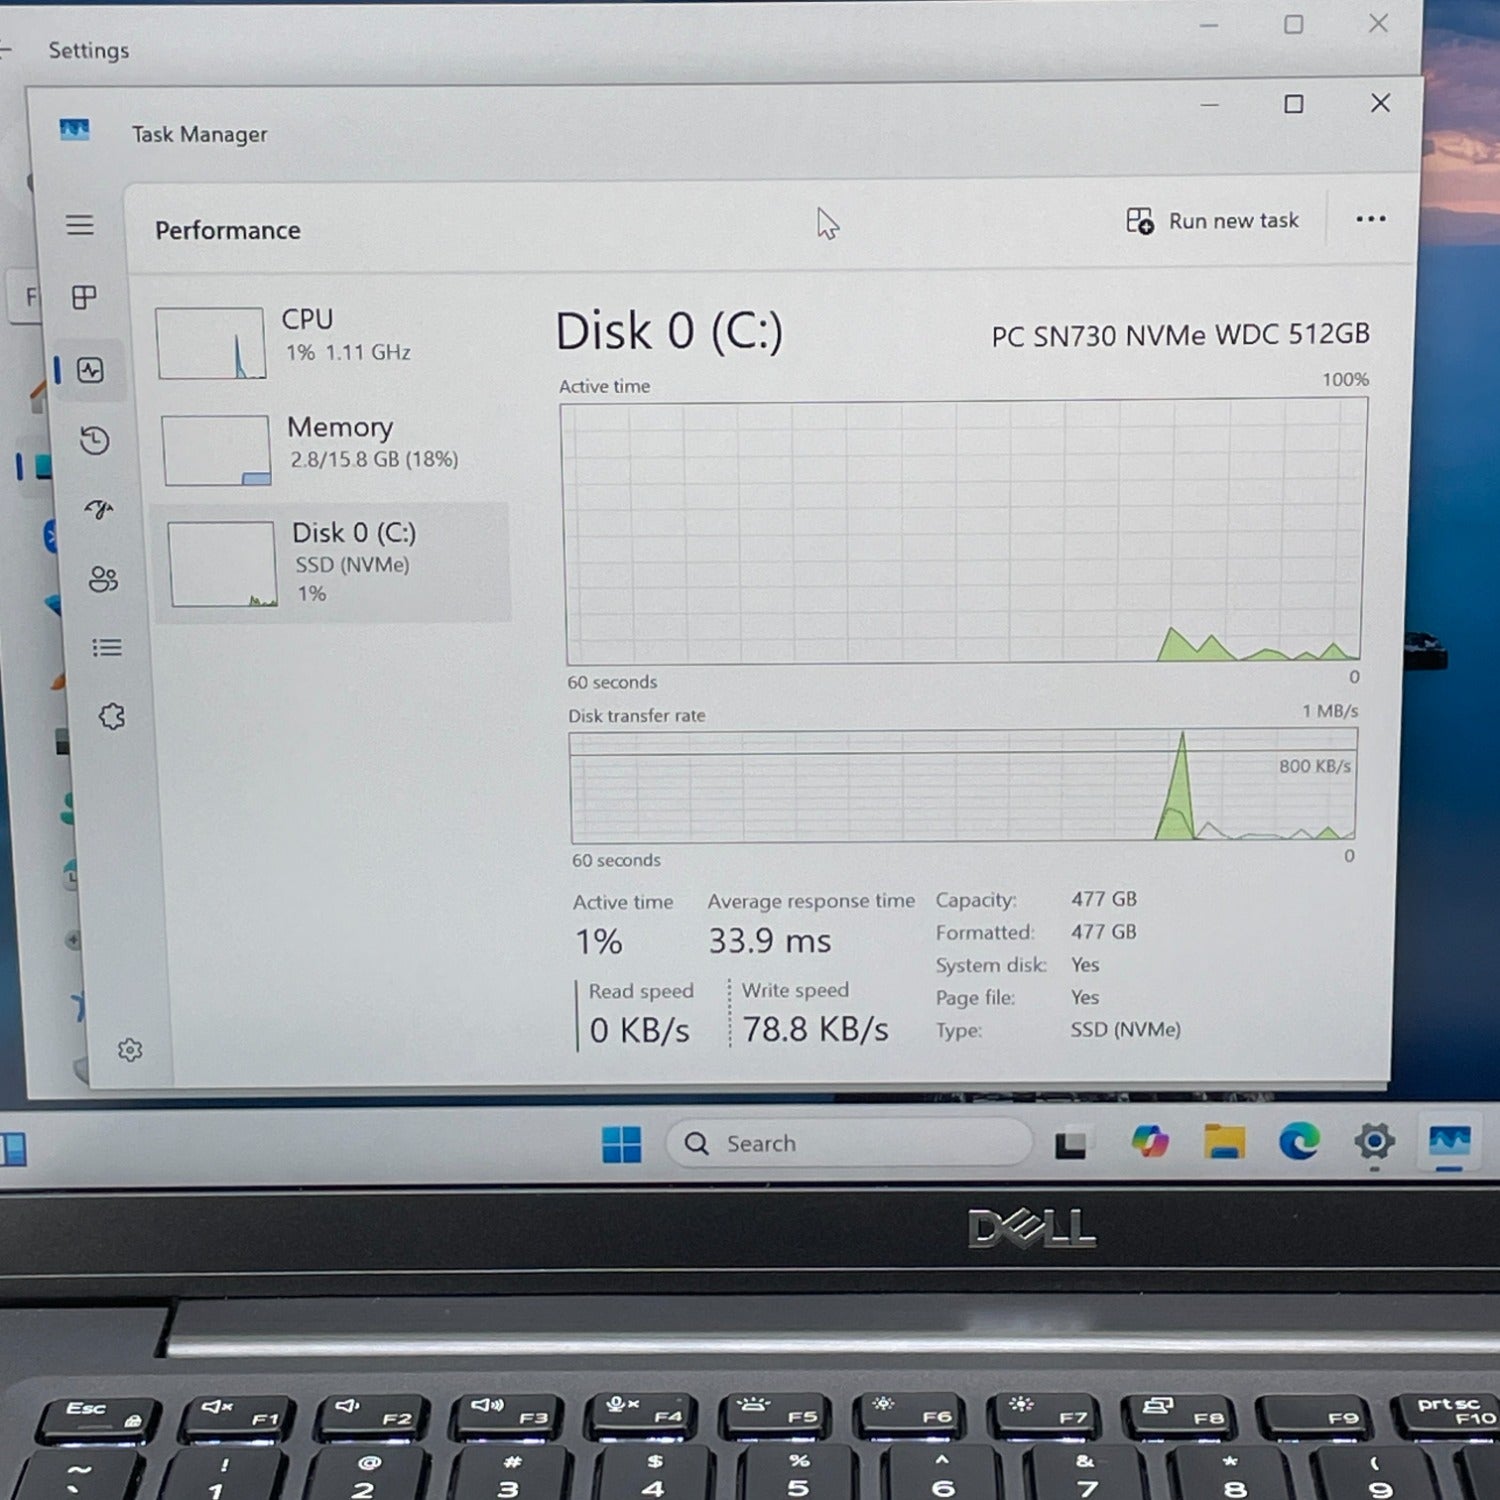This screenshot has height=1500, width=1500.
Task: Open Microsoft Edge from the taskbar
Action: (1299, 1141)
